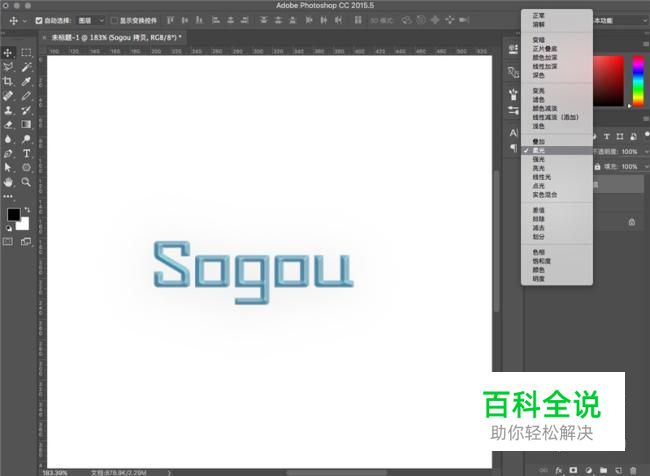
Task: Select the Magic Wand tool
Action: point(26,67)
